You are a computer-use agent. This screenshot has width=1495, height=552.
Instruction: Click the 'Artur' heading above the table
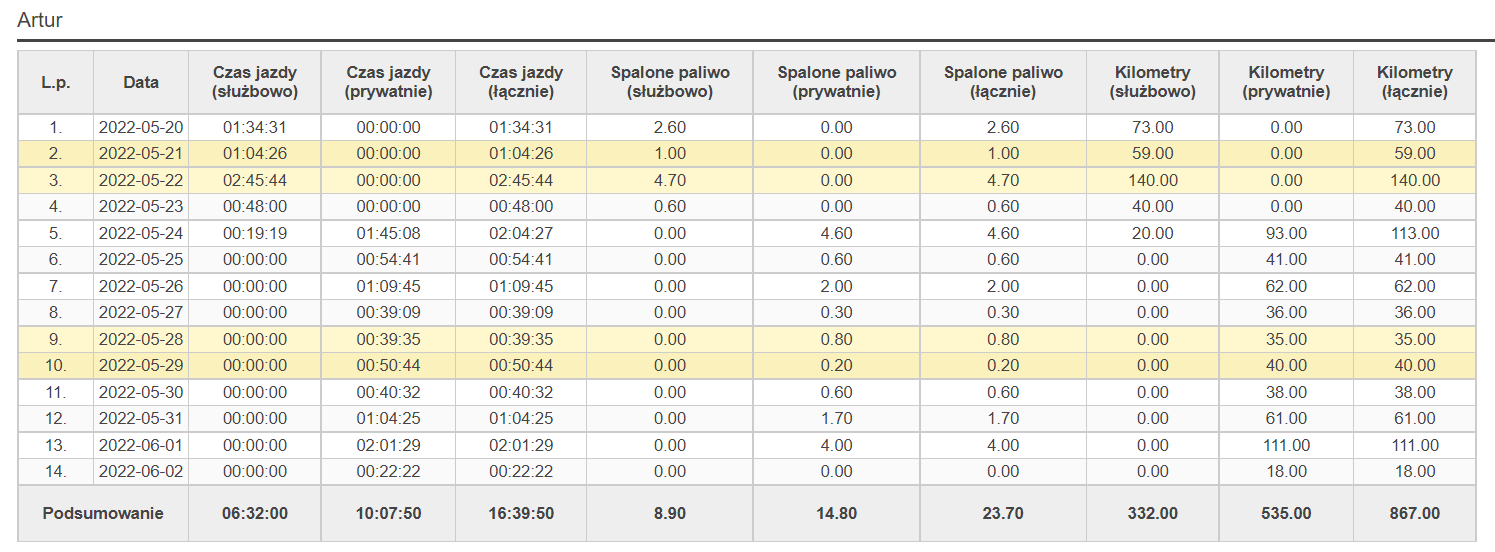coord(39,19)
